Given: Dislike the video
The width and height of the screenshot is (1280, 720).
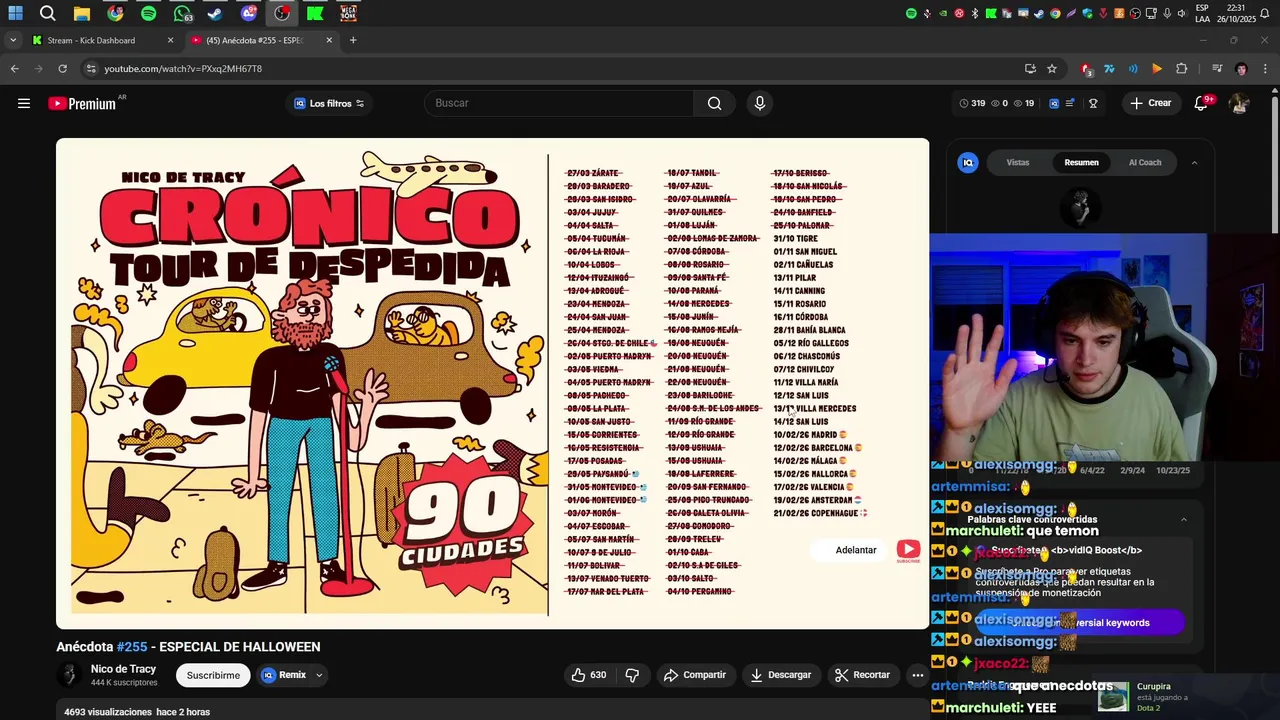Looking at the screenshot, I should tap(632, 675).
